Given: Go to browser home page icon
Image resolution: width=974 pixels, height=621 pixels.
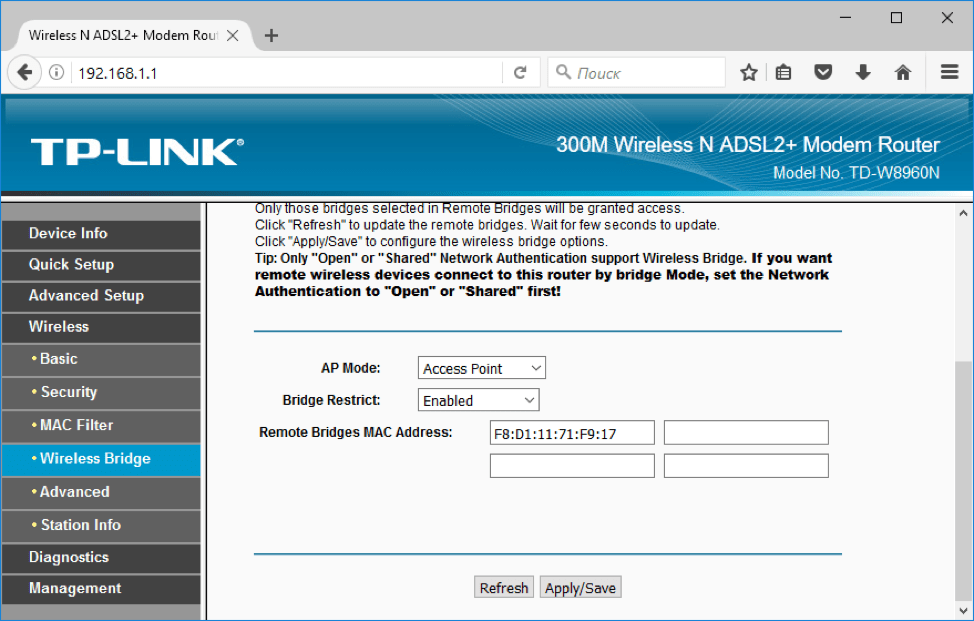Looking at the screenshot, I should [903, 72].
